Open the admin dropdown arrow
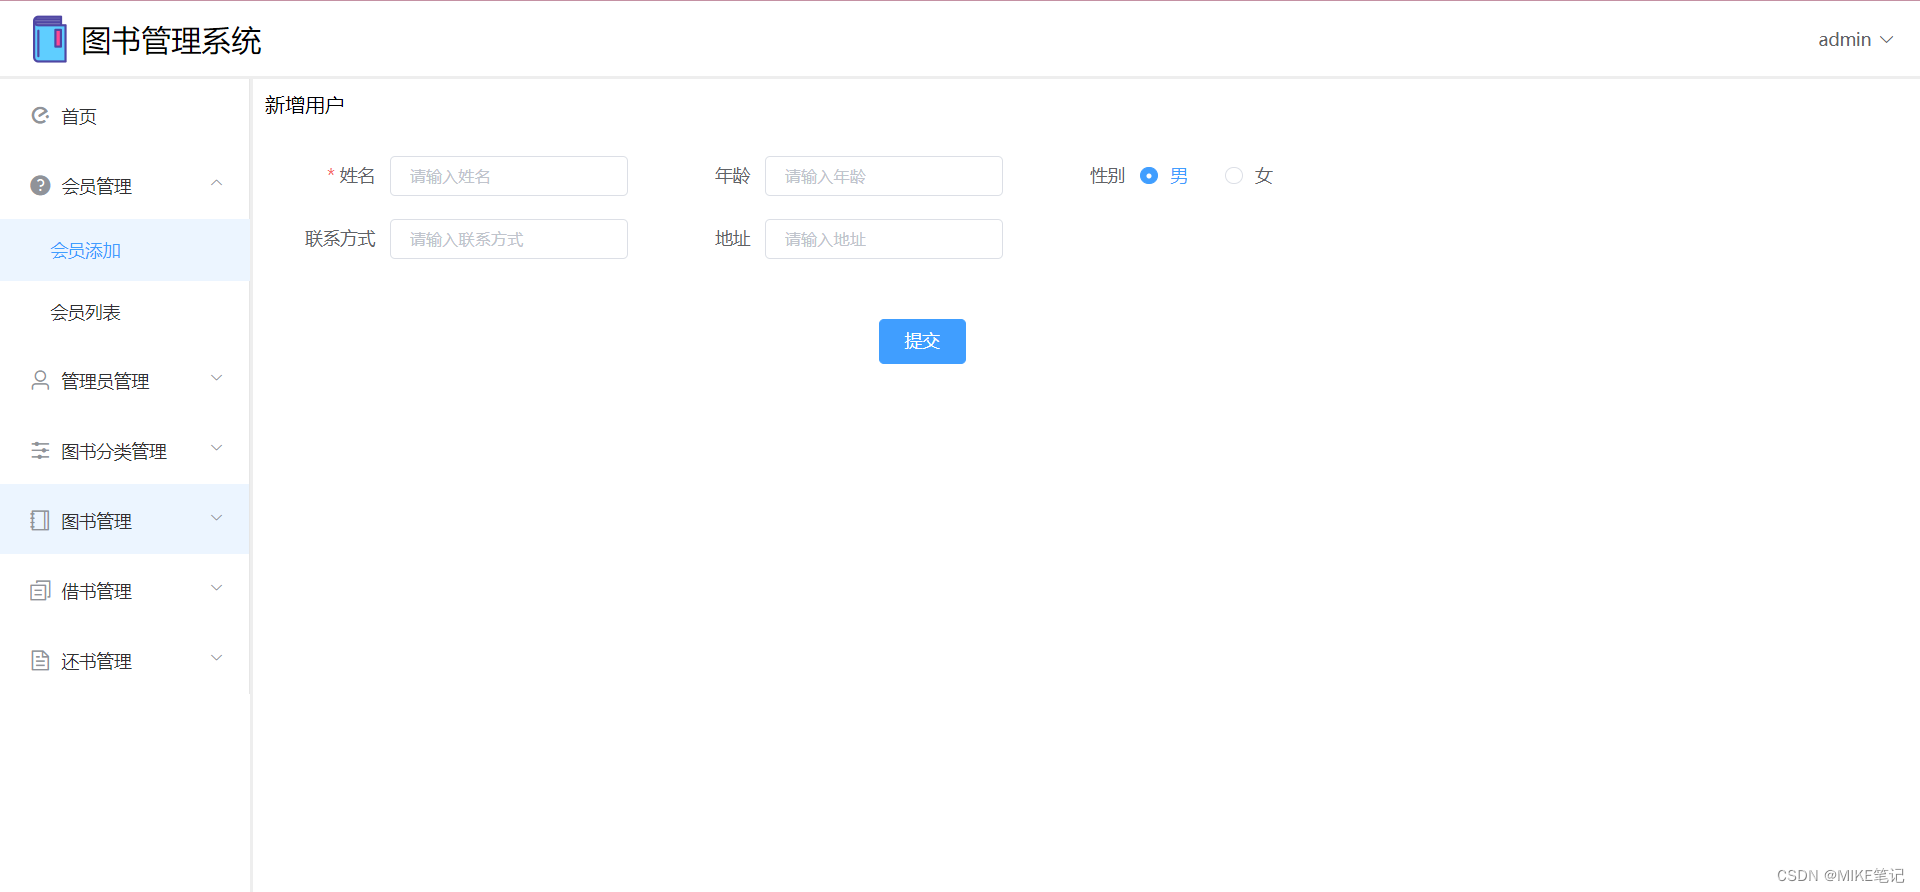Screen dimensions: 1920x892 [x=1887, y=40]
